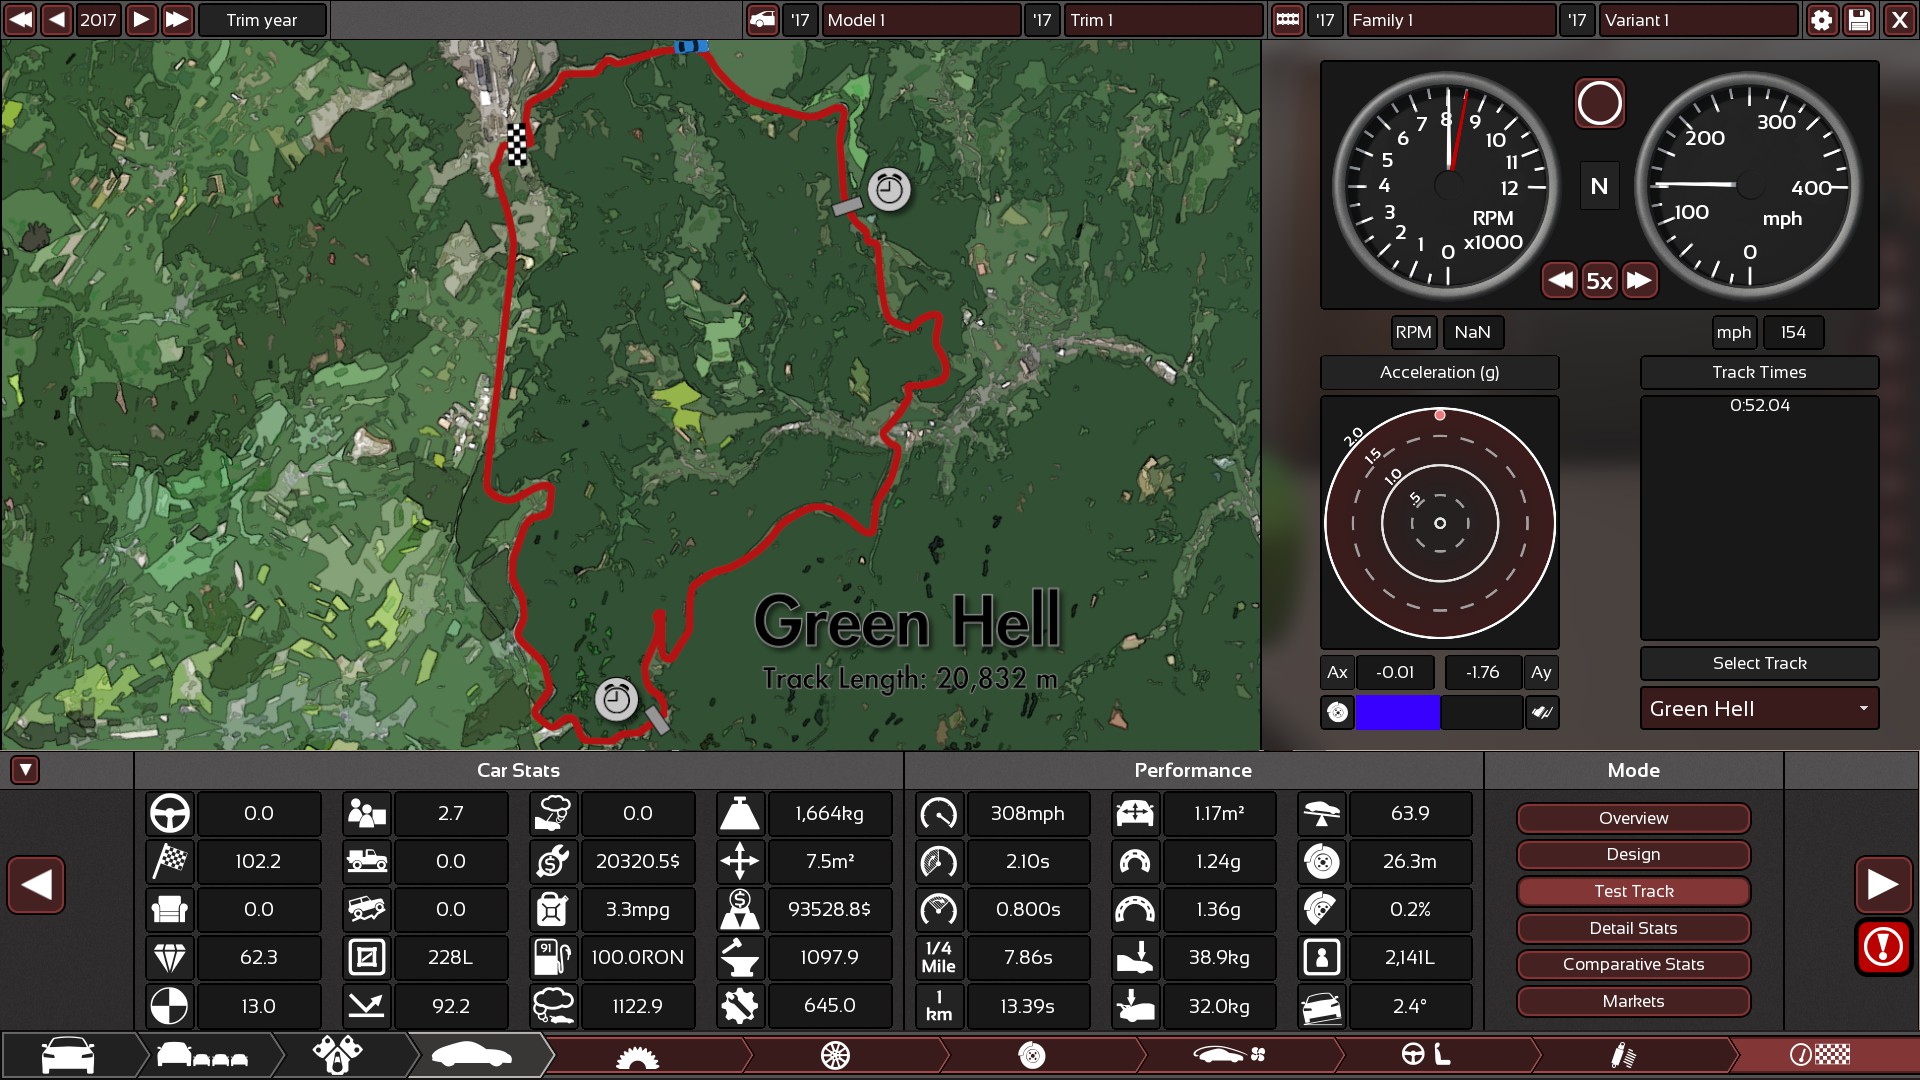1920x1080 pixels.
Task: Open the aerodynamics tab icon
Action: (1229, 1055)
